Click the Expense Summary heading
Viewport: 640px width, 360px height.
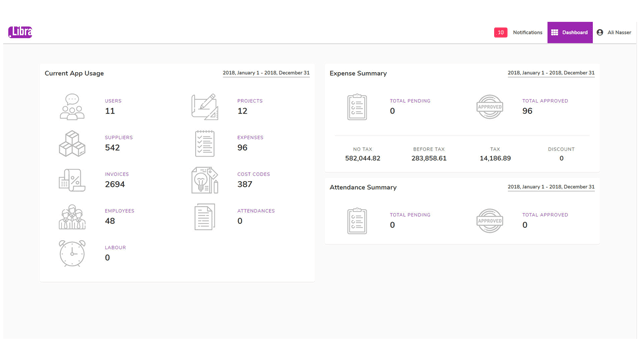click(358, 73)
